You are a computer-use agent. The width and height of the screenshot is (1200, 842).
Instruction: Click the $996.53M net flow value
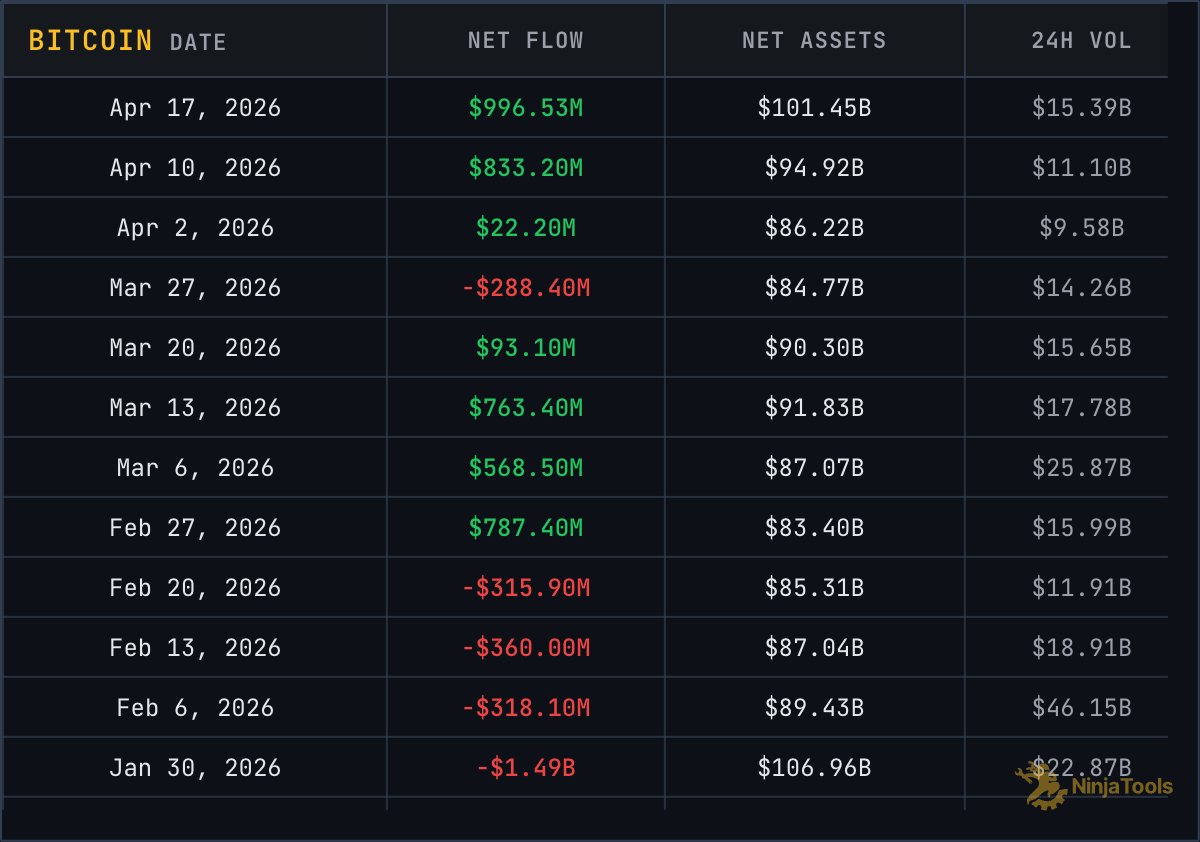(x=525, y=108)
